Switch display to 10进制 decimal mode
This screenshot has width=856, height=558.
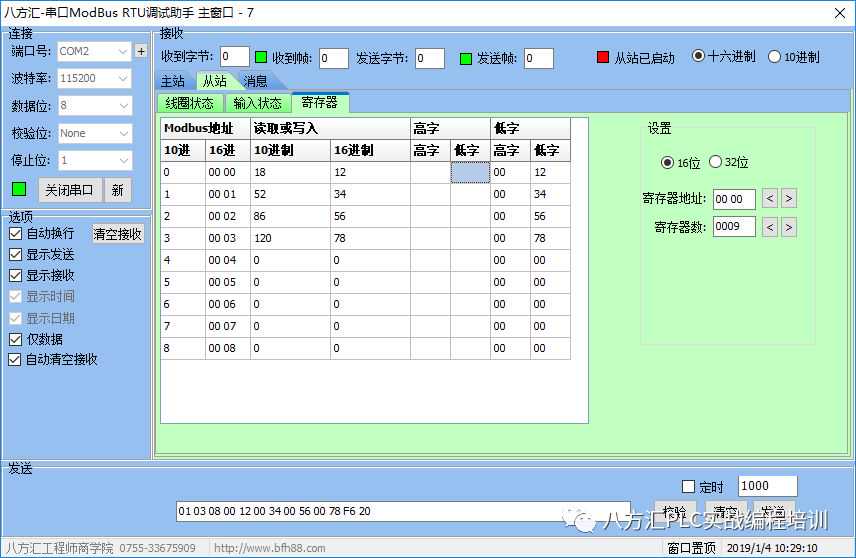click(x=774, y=57)
